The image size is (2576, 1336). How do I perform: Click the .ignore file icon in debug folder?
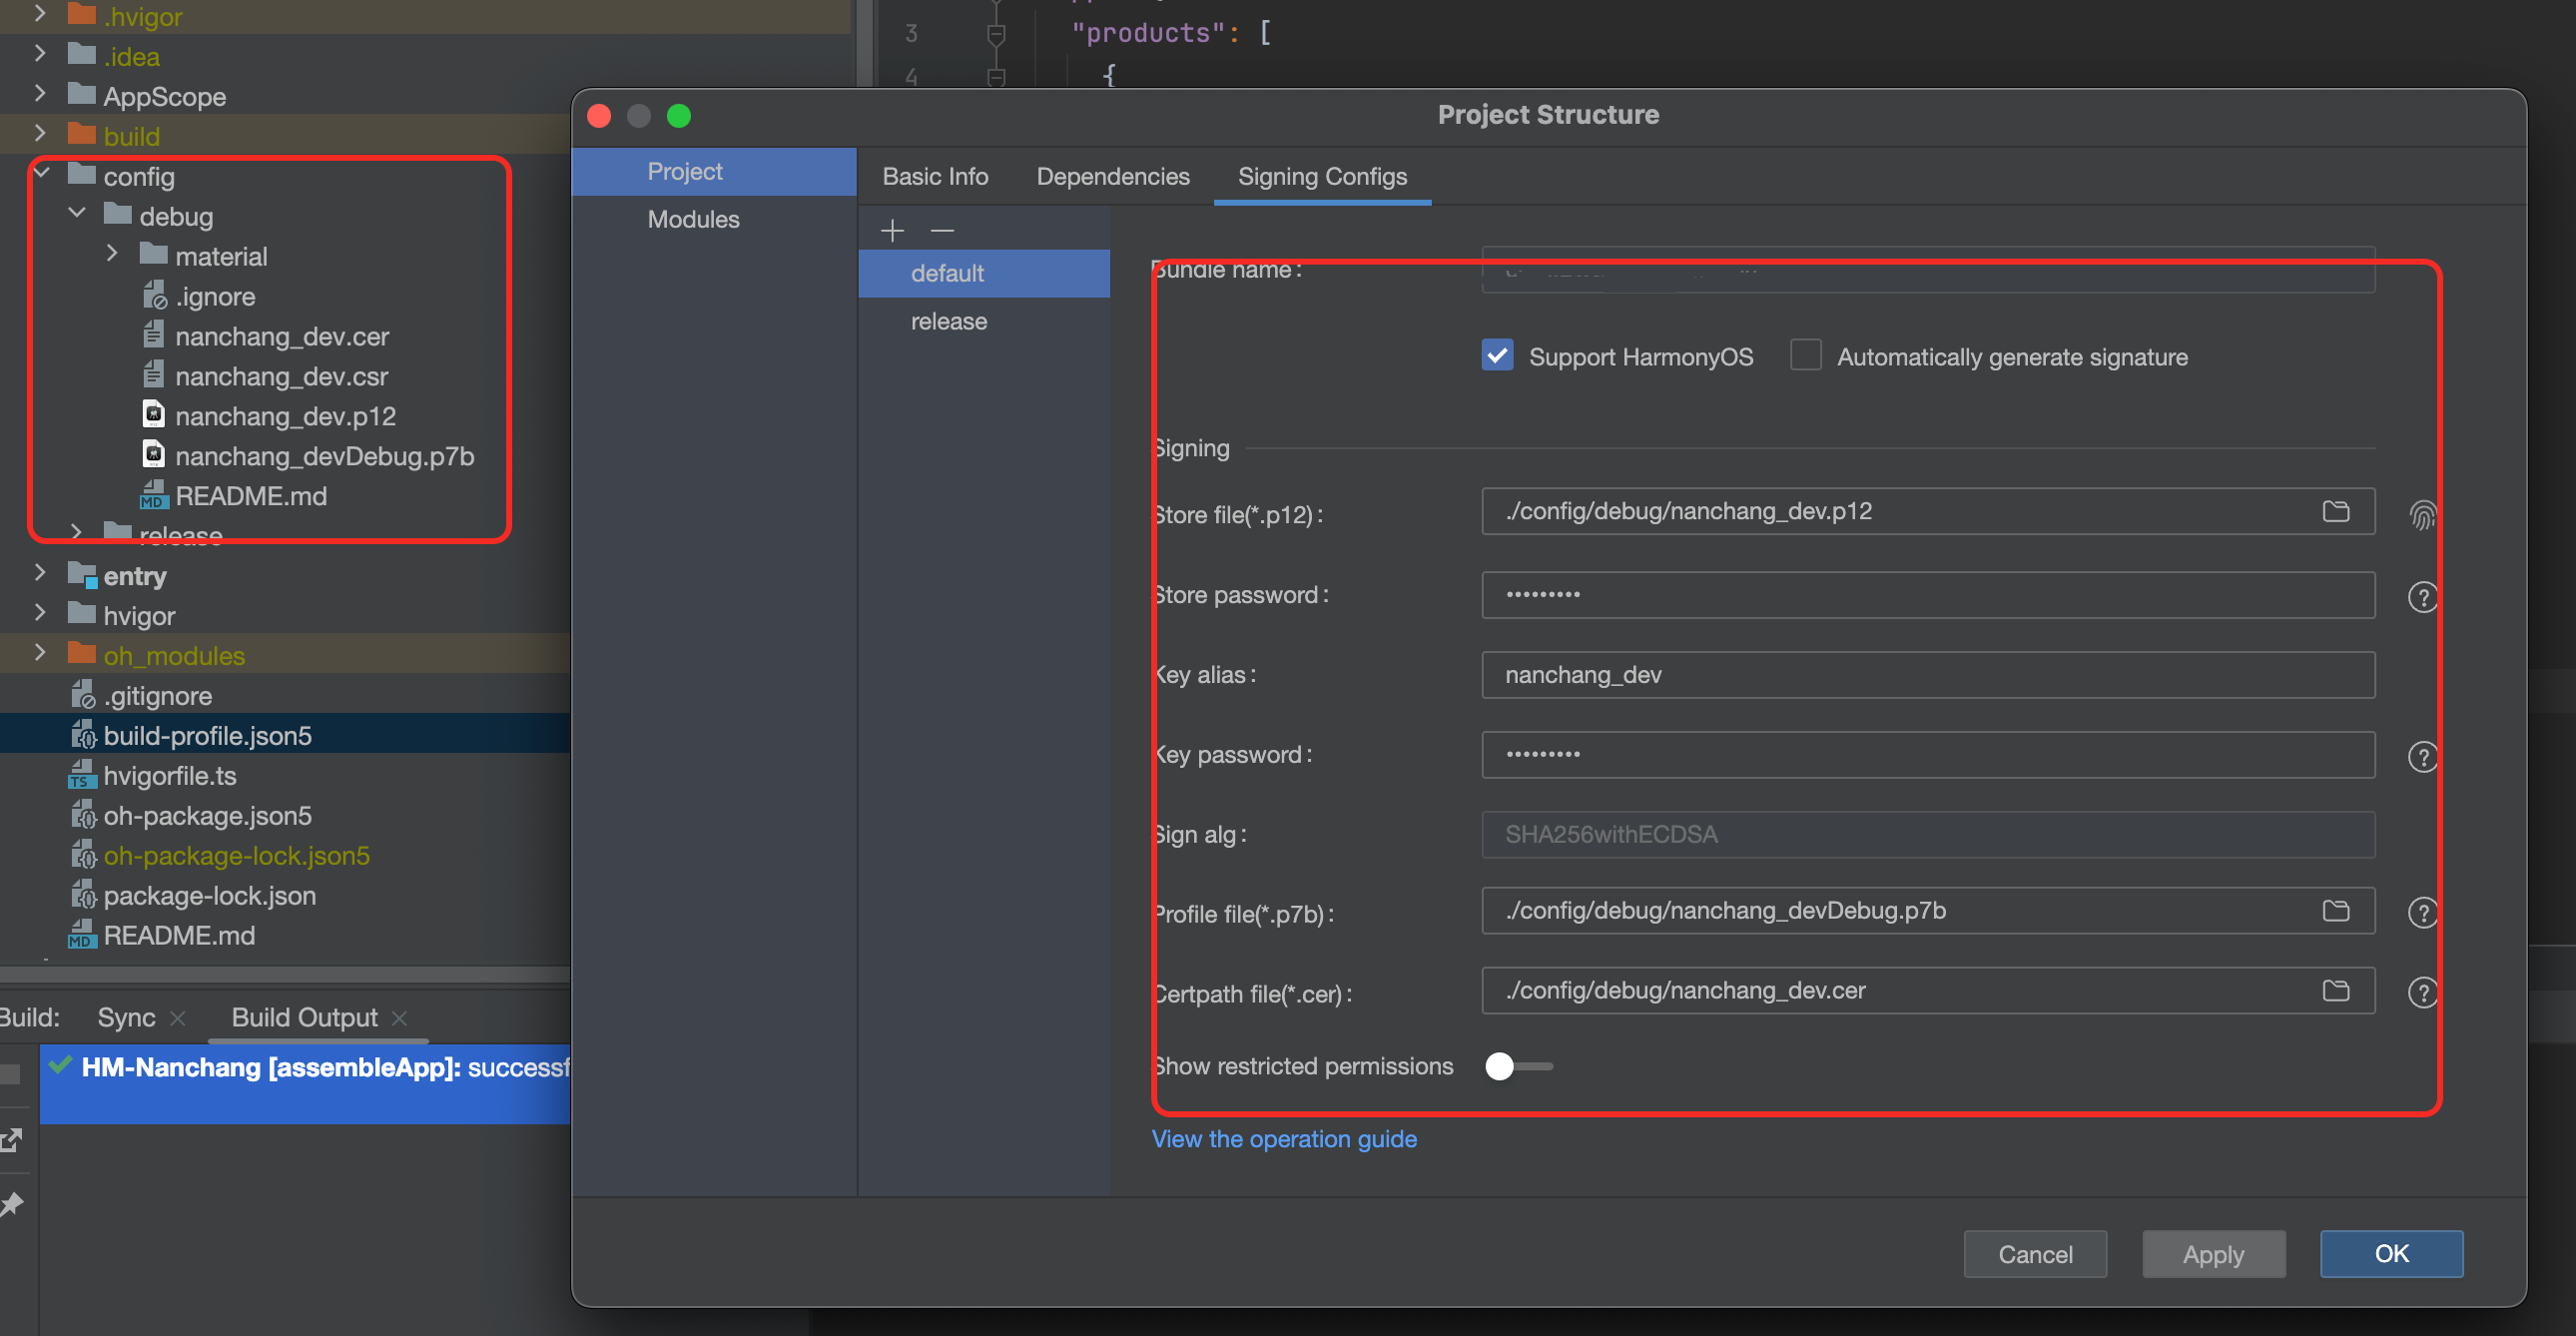pyautogui.click(x=153, y=295)
